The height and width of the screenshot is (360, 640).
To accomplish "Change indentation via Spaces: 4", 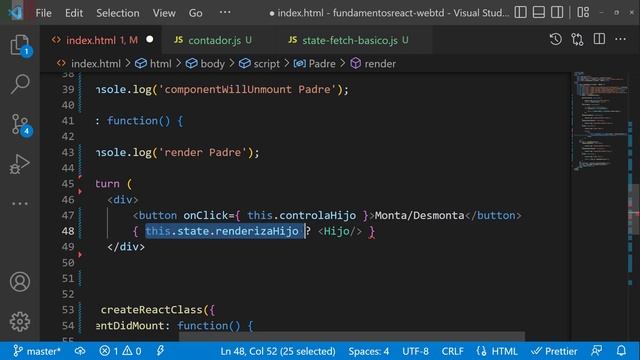I will click(x=369, y=351).
